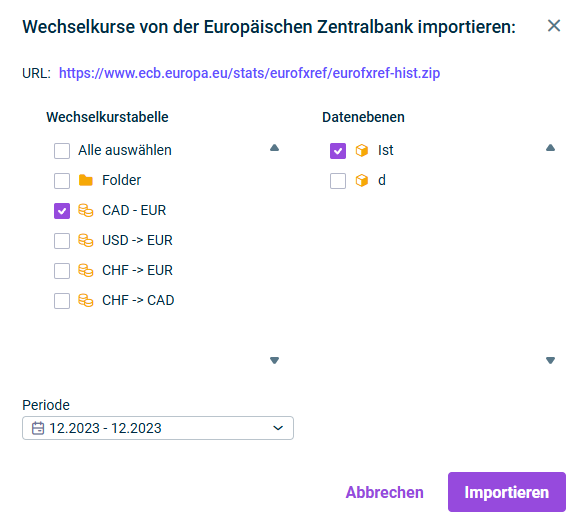Enable the USD -> EUR checkbox
Viewport: 588px width, 524px height.
click(x=62, y=241)
